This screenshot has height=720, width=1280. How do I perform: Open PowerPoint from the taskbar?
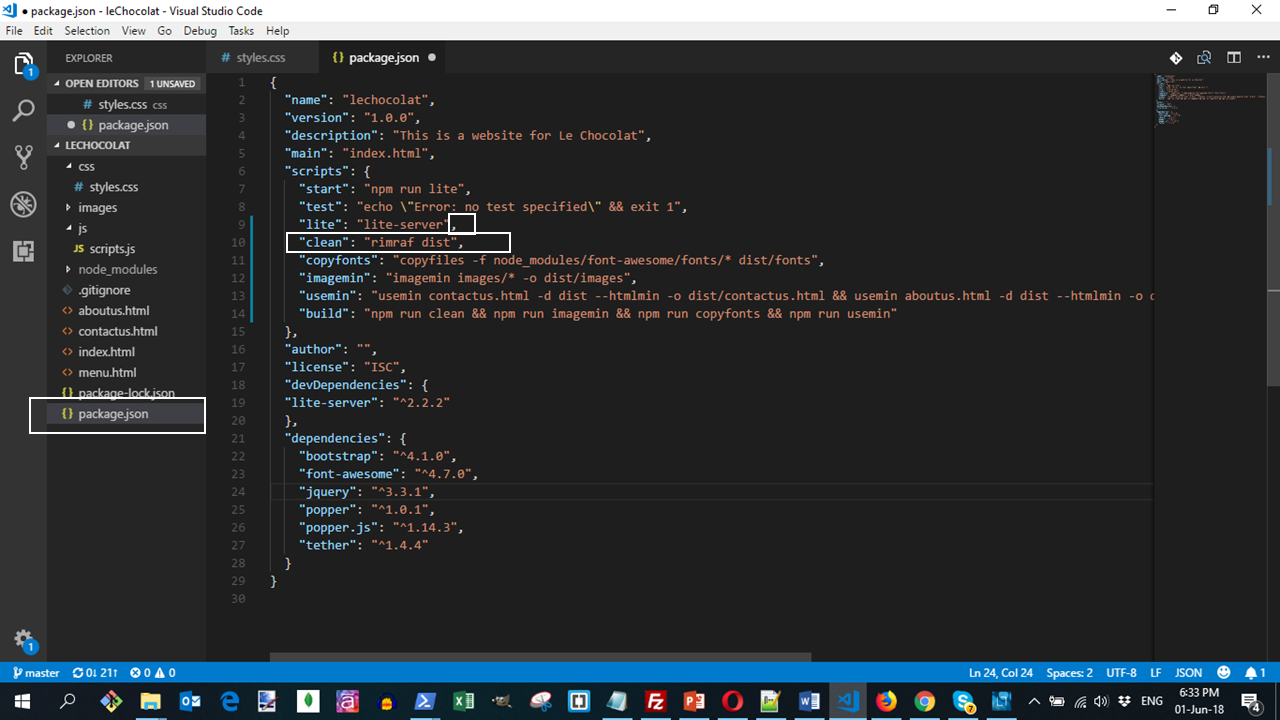click(x=694, y=701)
